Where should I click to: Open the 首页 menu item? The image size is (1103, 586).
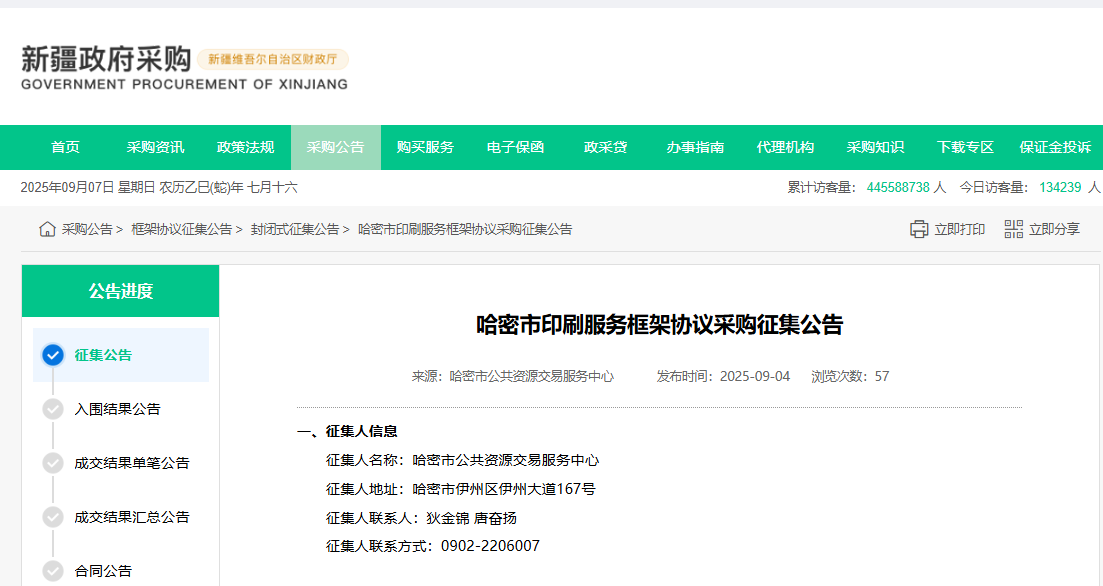(64, 147)
